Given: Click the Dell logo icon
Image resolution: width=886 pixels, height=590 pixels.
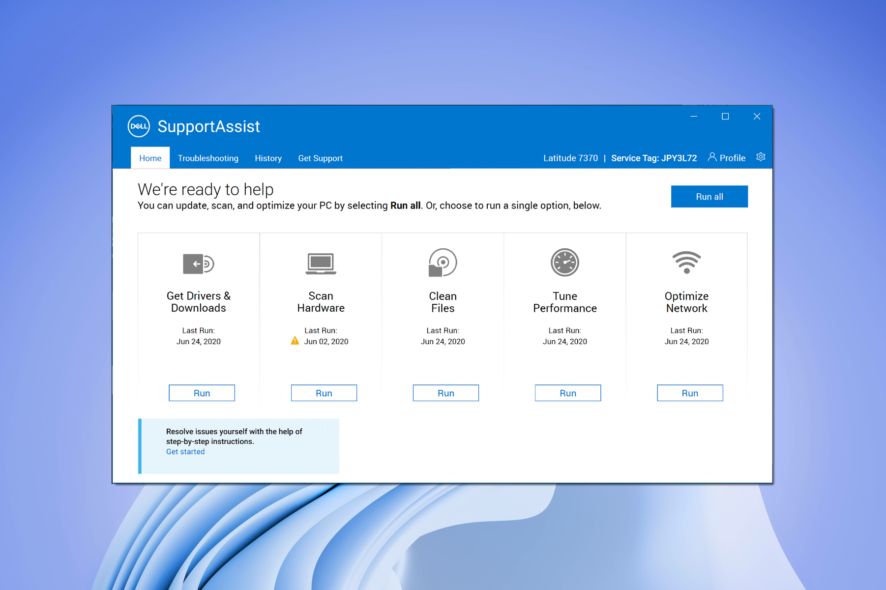Looking at the screenshot, I should (x=138, y=127).
